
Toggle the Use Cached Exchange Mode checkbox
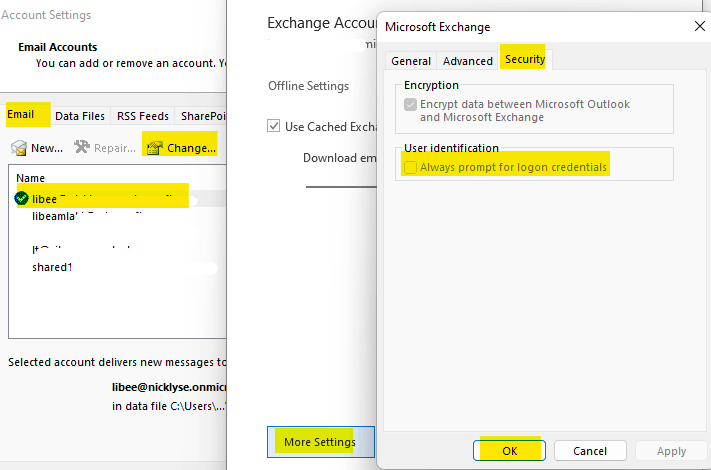click(x=274, y=126)
